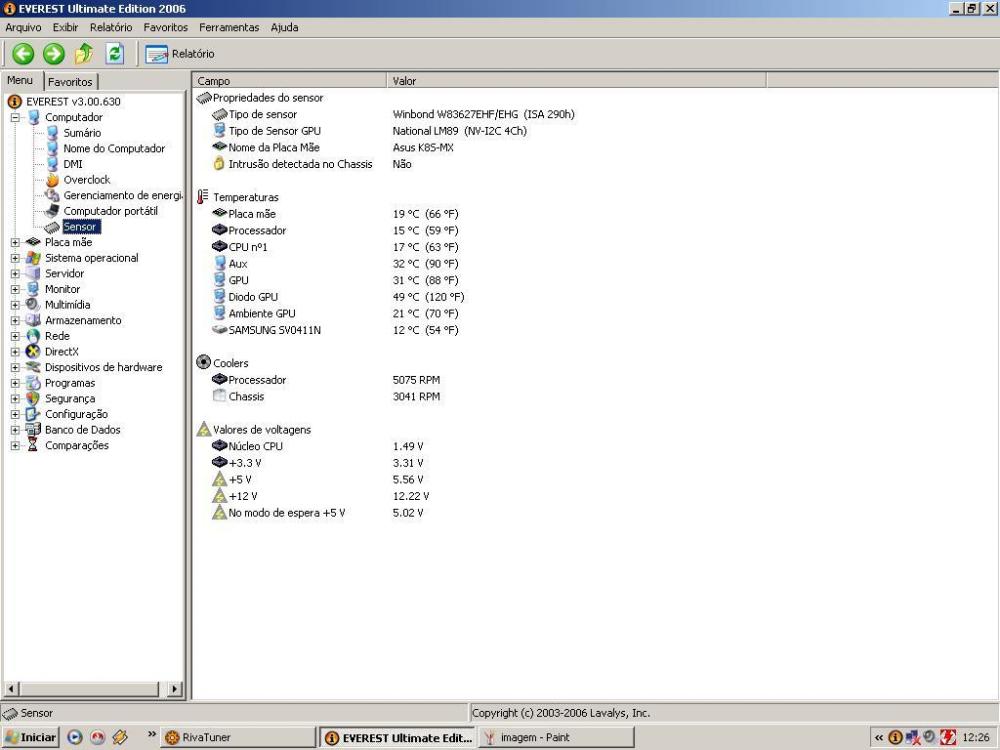This screenshot has height=750, width=1000.
Task: Expand the Armazenamento tree node
Action: [x=16, y=321]
